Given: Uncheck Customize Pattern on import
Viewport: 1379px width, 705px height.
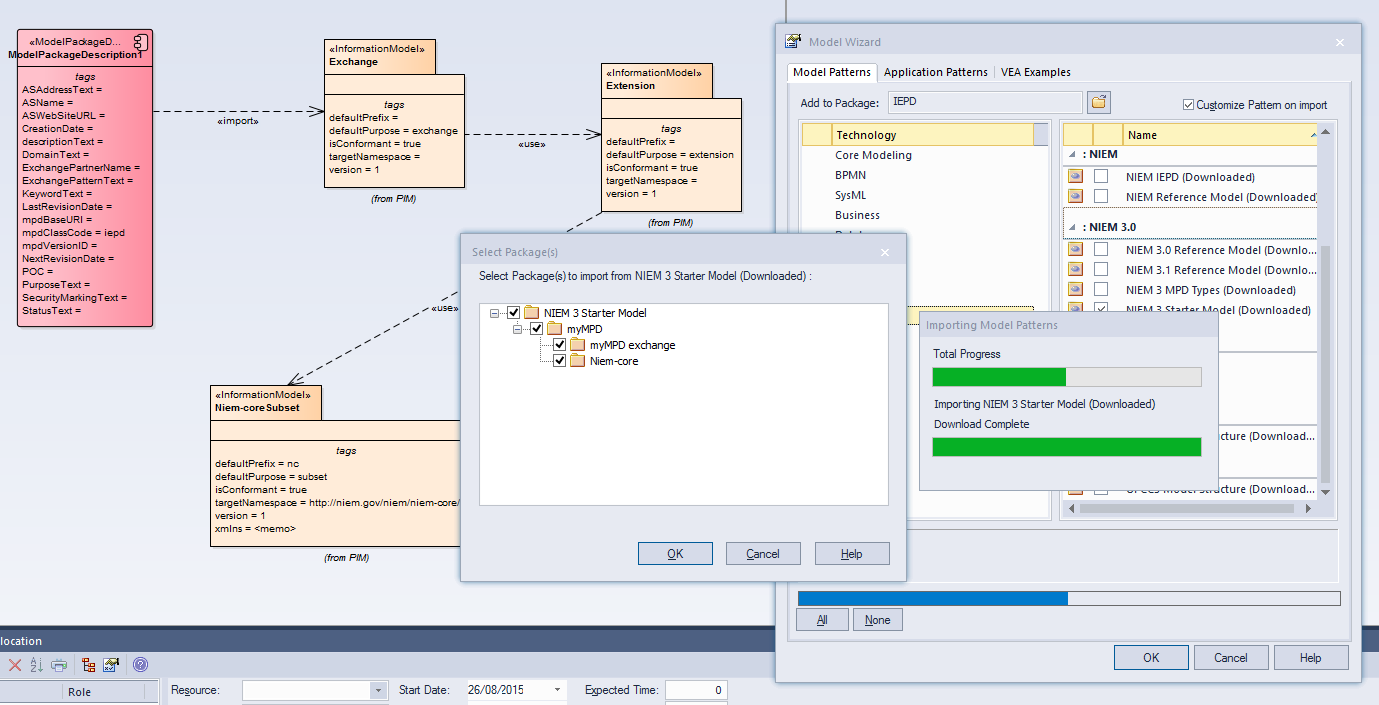Looking at the screenshot, I should [x=1188, y=105].
